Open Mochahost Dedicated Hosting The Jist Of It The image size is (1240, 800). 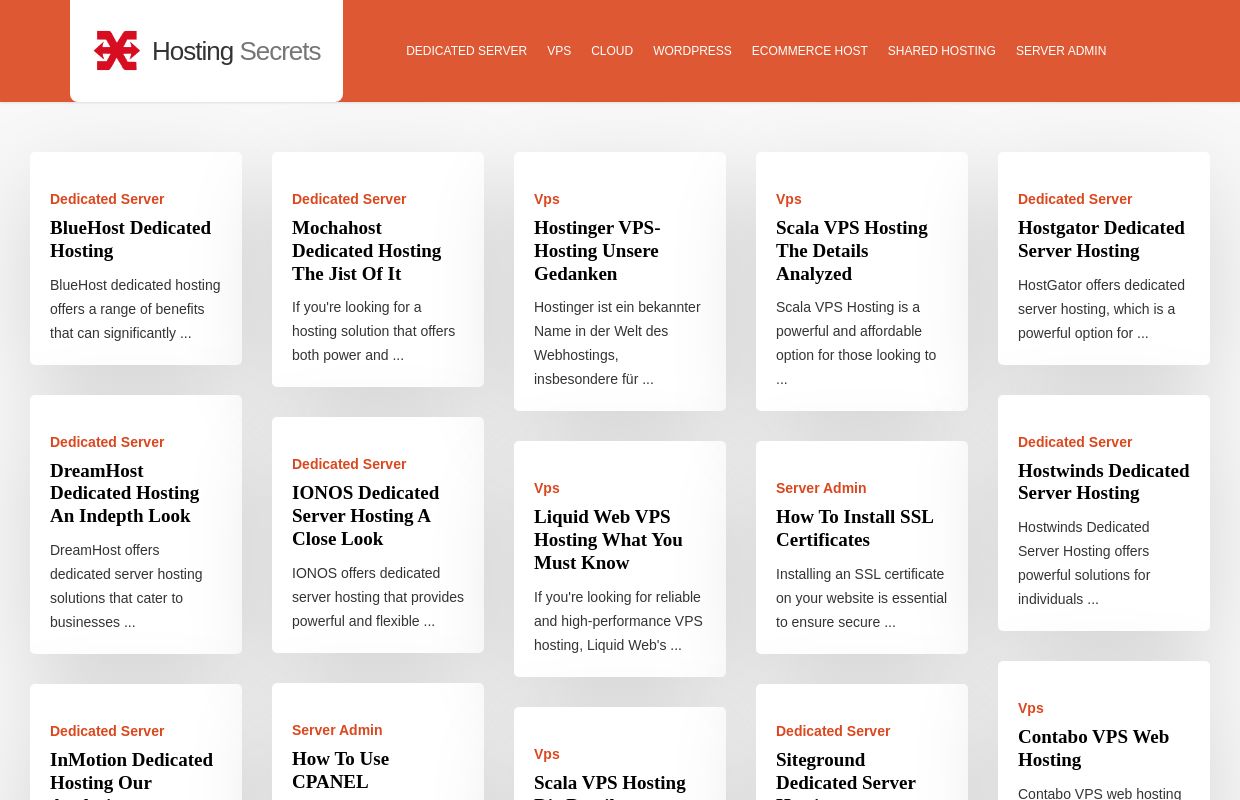366,251
